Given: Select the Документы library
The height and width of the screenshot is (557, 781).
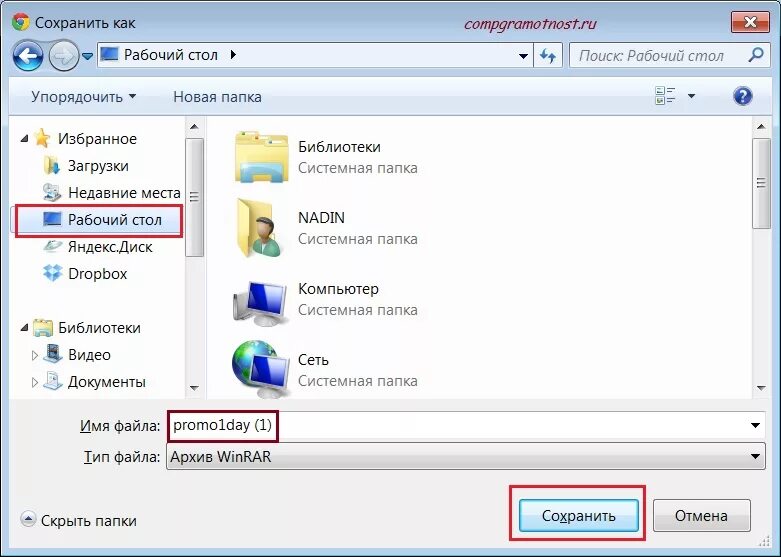Looking at the screenshot, I should coord(95,382).
